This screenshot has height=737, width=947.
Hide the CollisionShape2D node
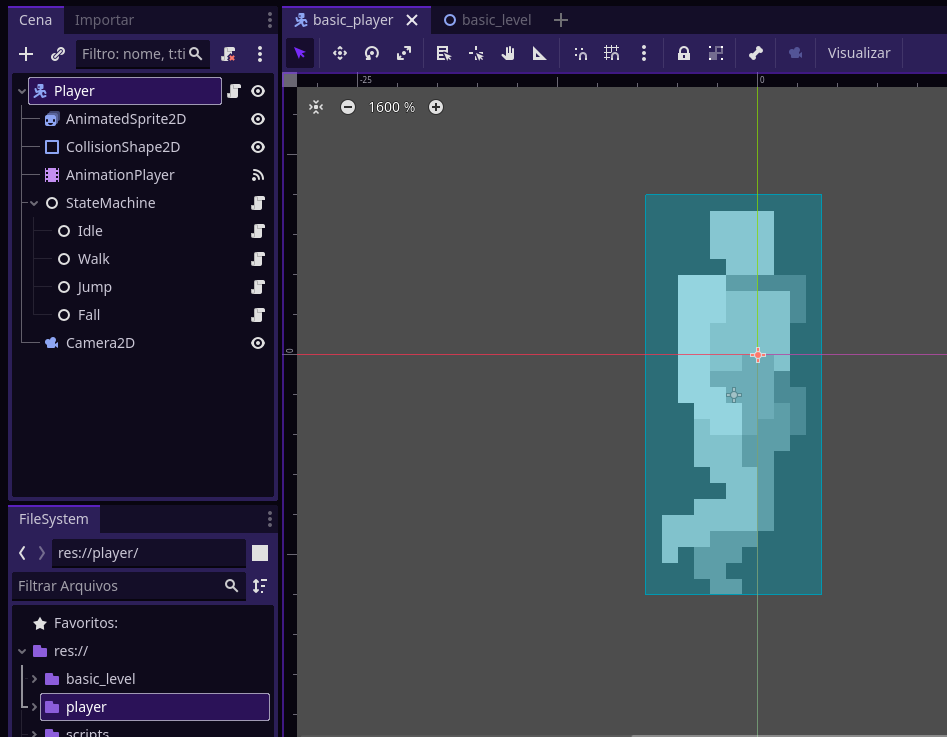click(x=258, y=147)
